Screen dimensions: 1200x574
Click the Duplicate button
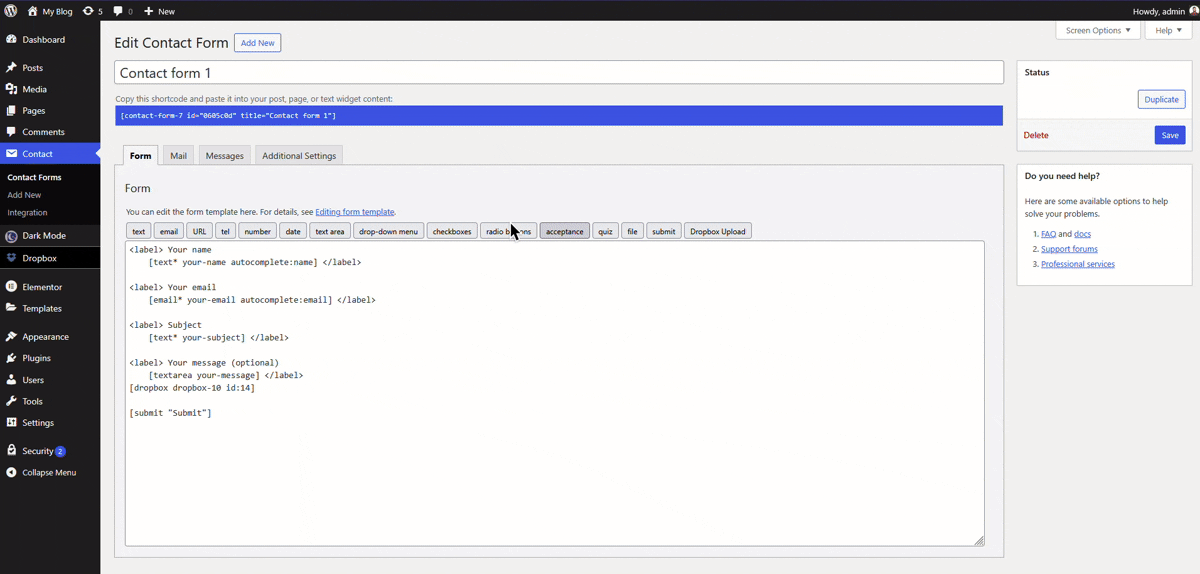tap(1162, 100)
